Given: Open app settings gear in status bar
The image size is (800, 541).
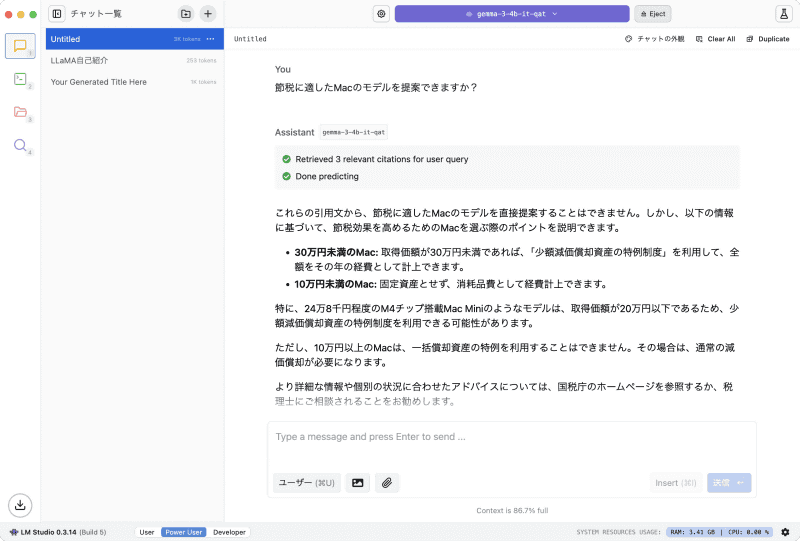Looking at the screenshot, I should tap(785, 532).
